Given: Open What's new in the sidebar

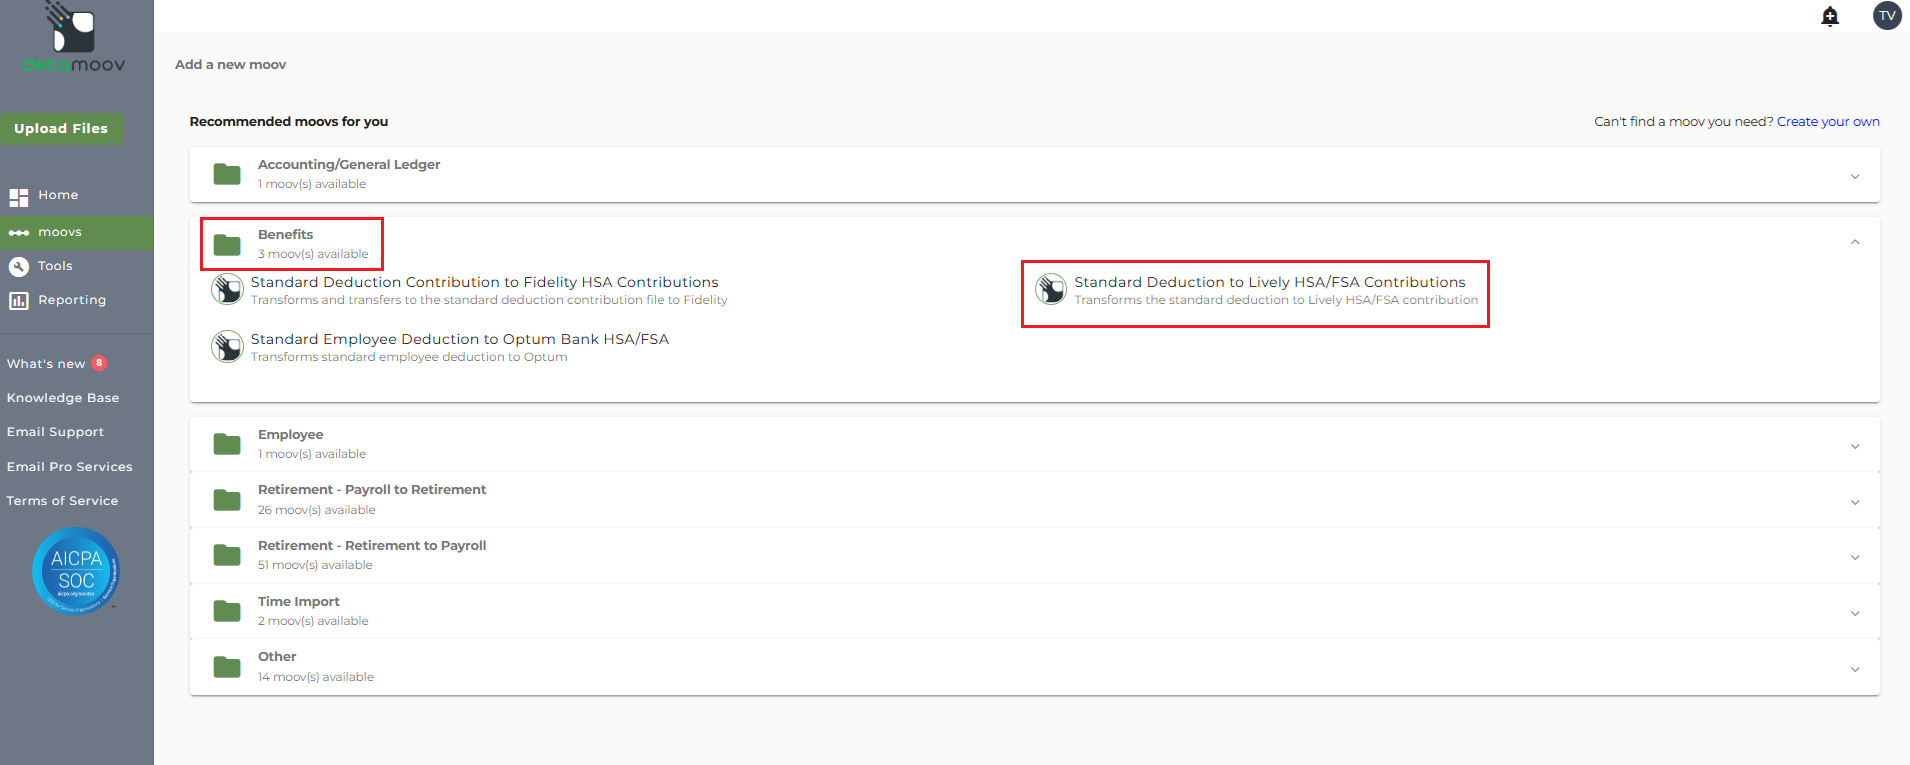Looking at the screenshot, I should [x=46, y=364].
